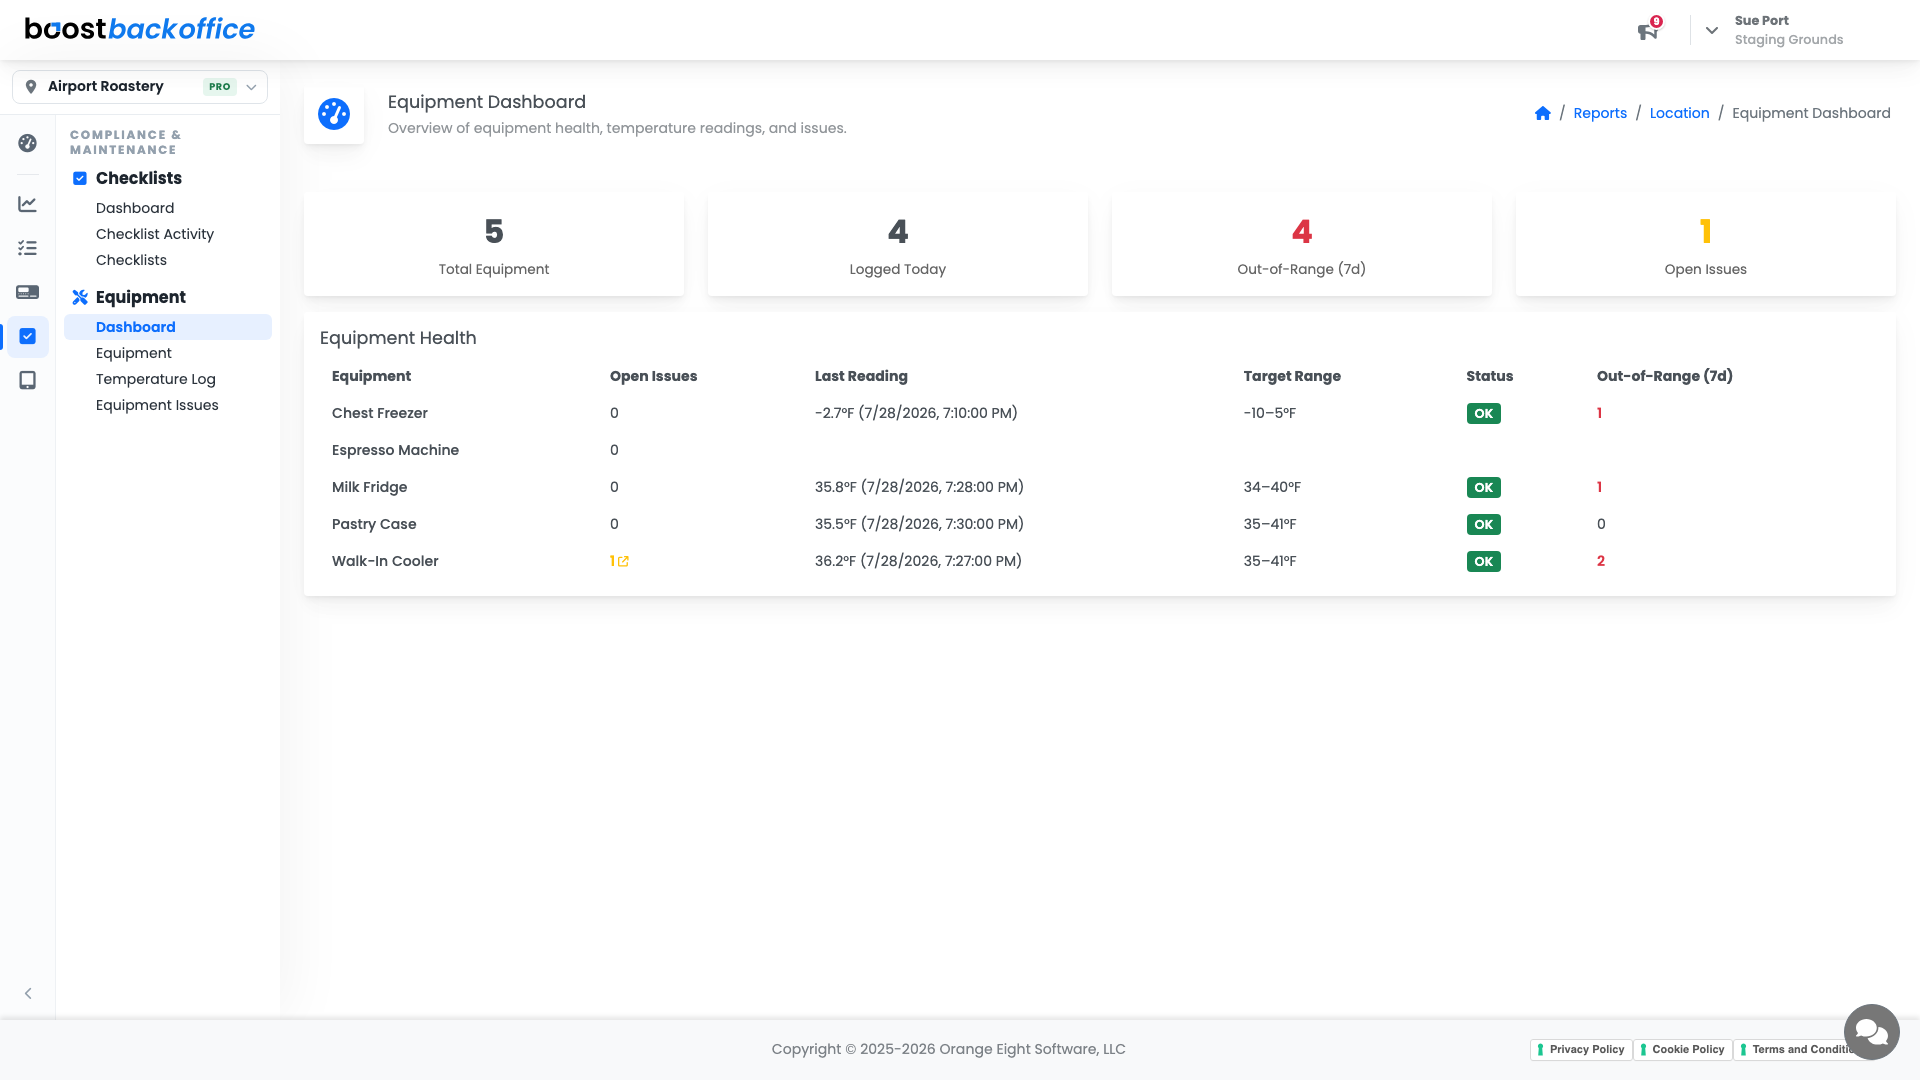The height and width of the screenshot is (1080, 1920).
Task: Open the line chart reports icon in rail
Action: pyautogui.click(x=28, y=204)
